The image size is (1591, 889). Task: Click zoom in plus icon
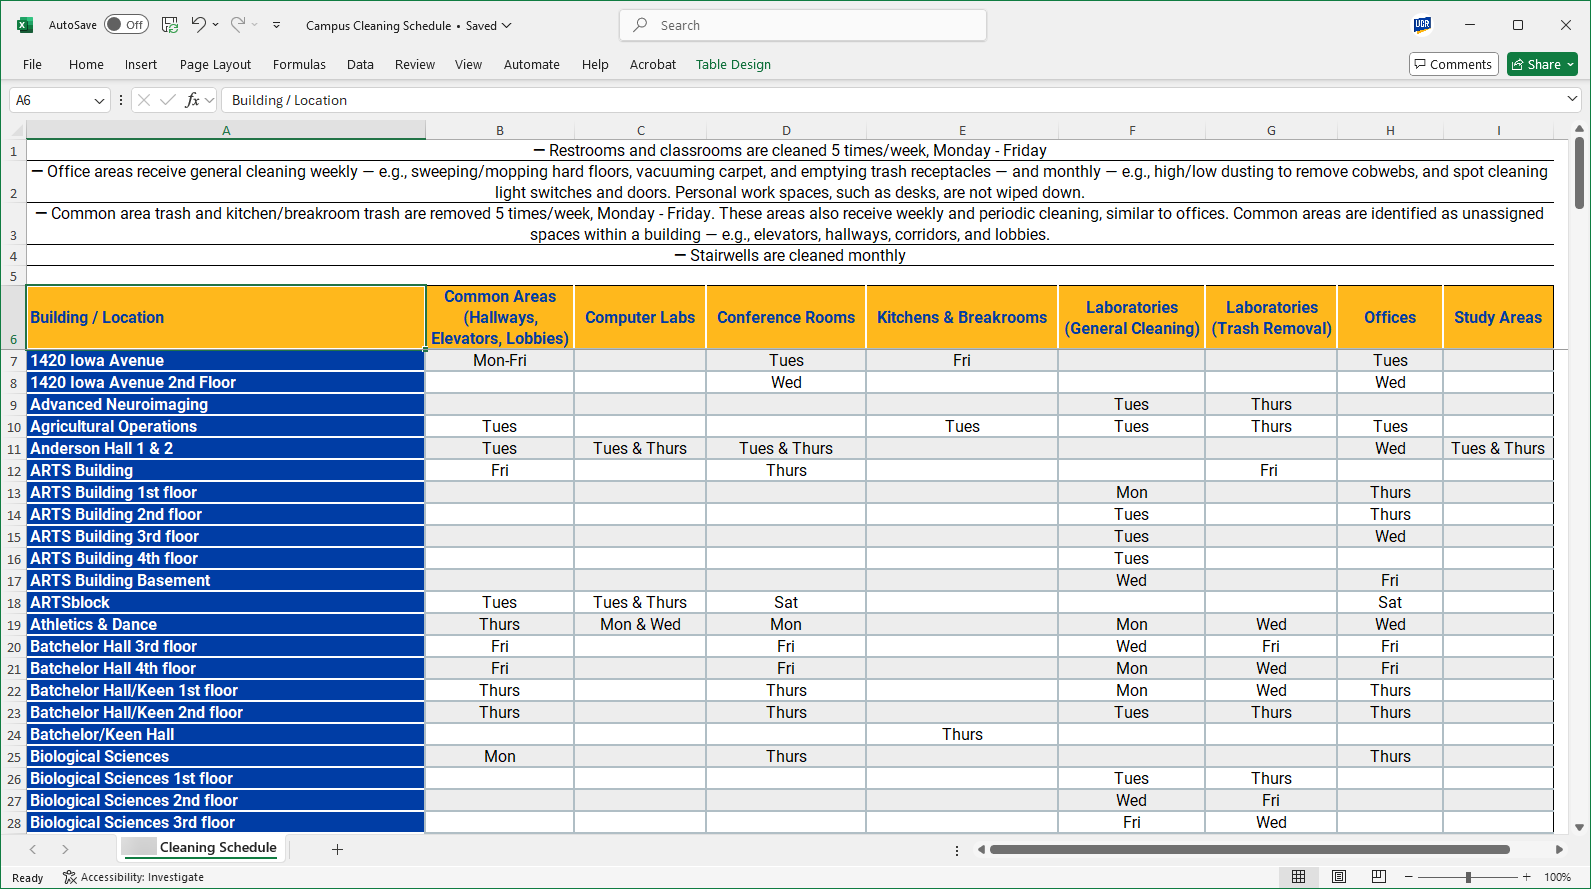click(x=1526, y=877)
